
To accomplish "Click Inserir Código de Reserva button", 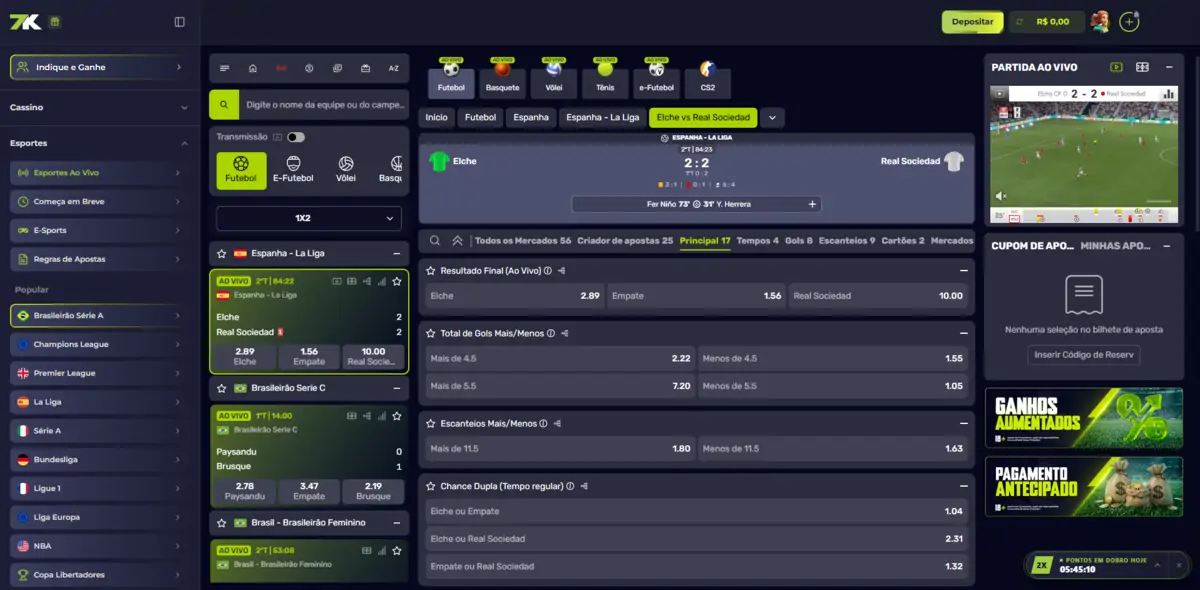I will click(1083, 355).
